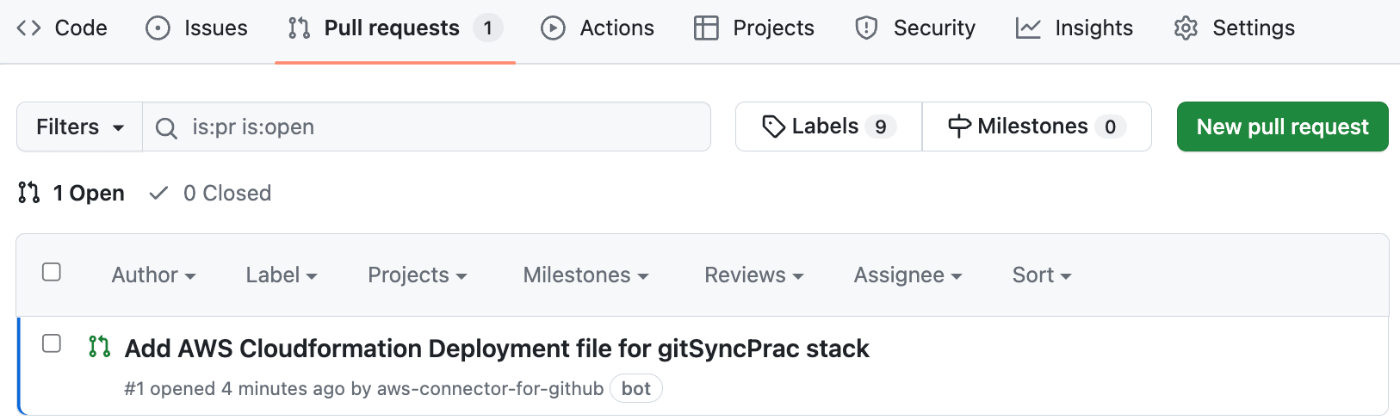Click the New pull request button
1400x420 pixels.
pos(1282,127)
